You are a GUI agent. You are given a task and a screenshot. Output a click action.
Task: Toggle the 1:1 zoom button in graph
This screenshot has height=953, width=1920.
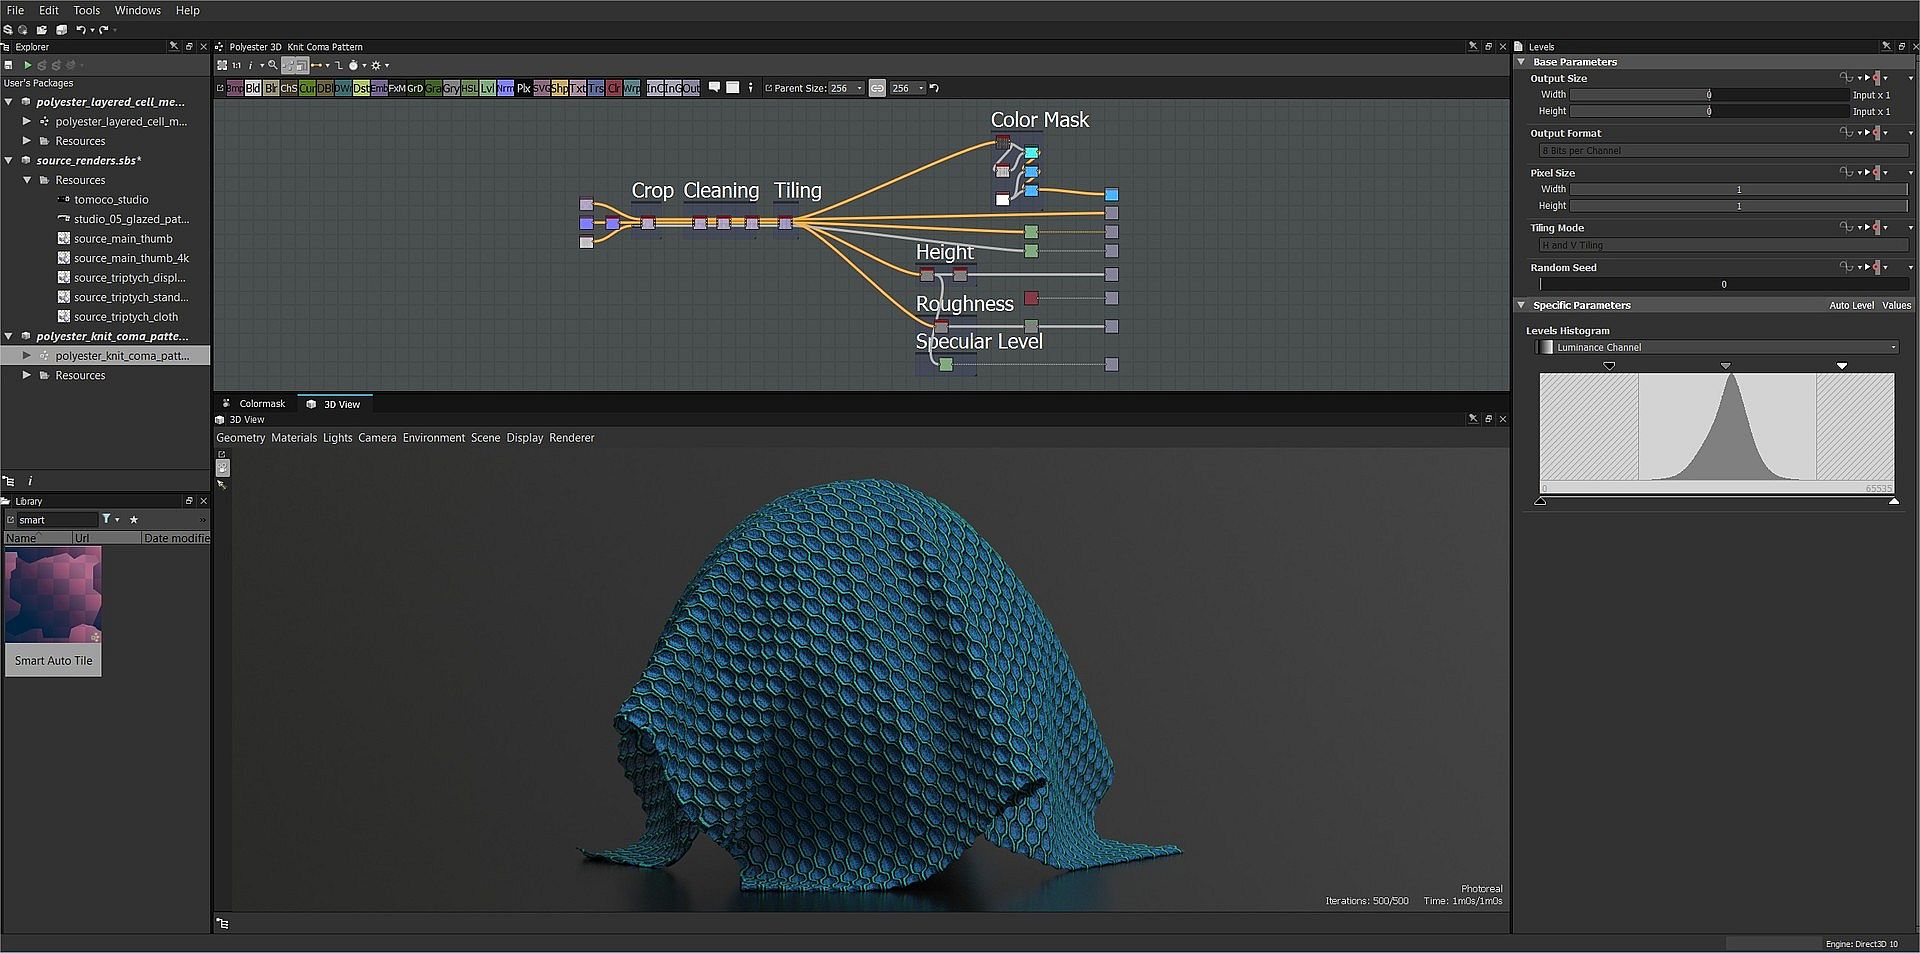tap(236, 65)
